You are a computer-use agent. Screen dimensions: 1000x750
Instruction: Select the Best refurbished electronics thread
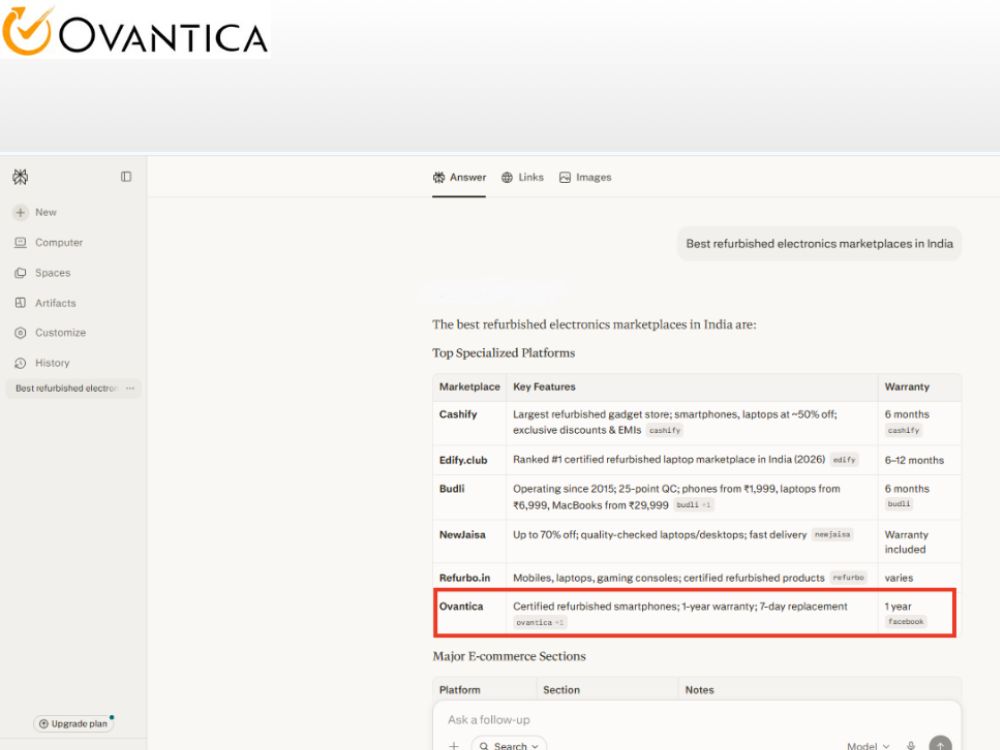[x=66, y=388]
